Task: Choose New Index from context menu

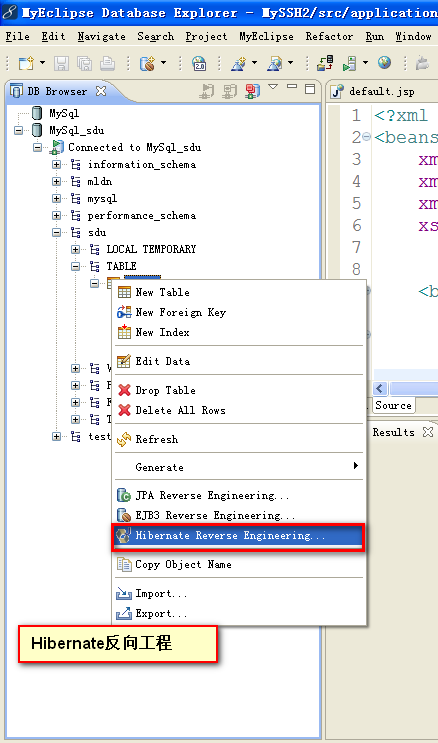Action: tap(239, 332)
